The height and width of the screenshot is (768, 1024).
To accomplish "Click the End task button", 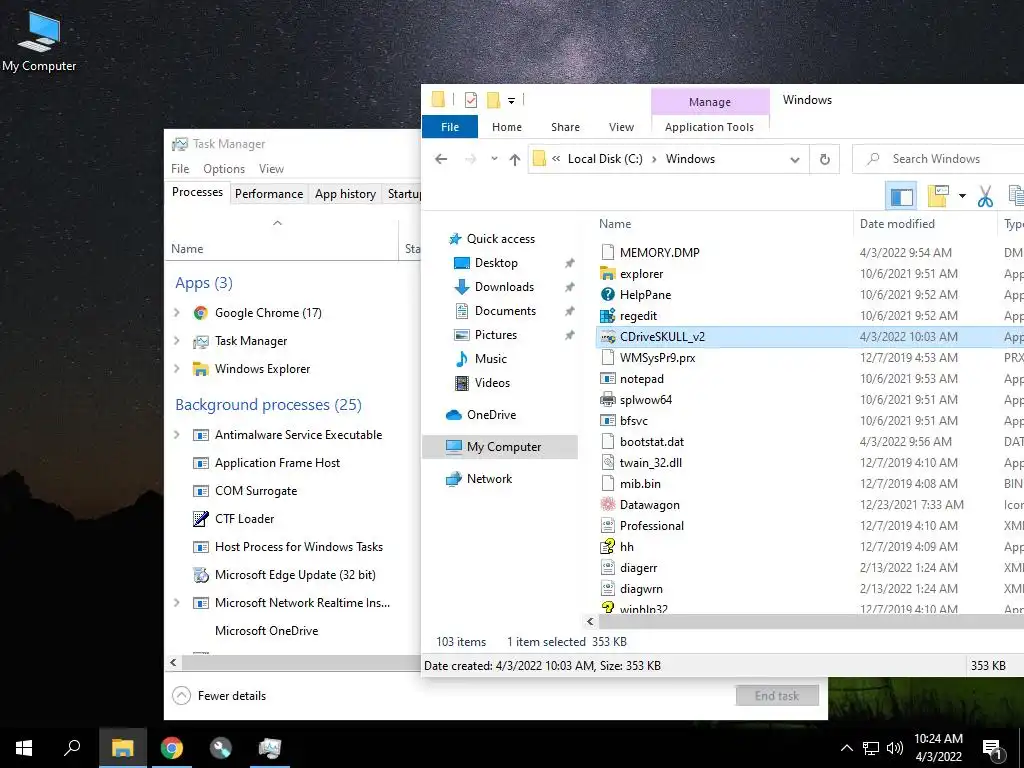I will (777, 696).
